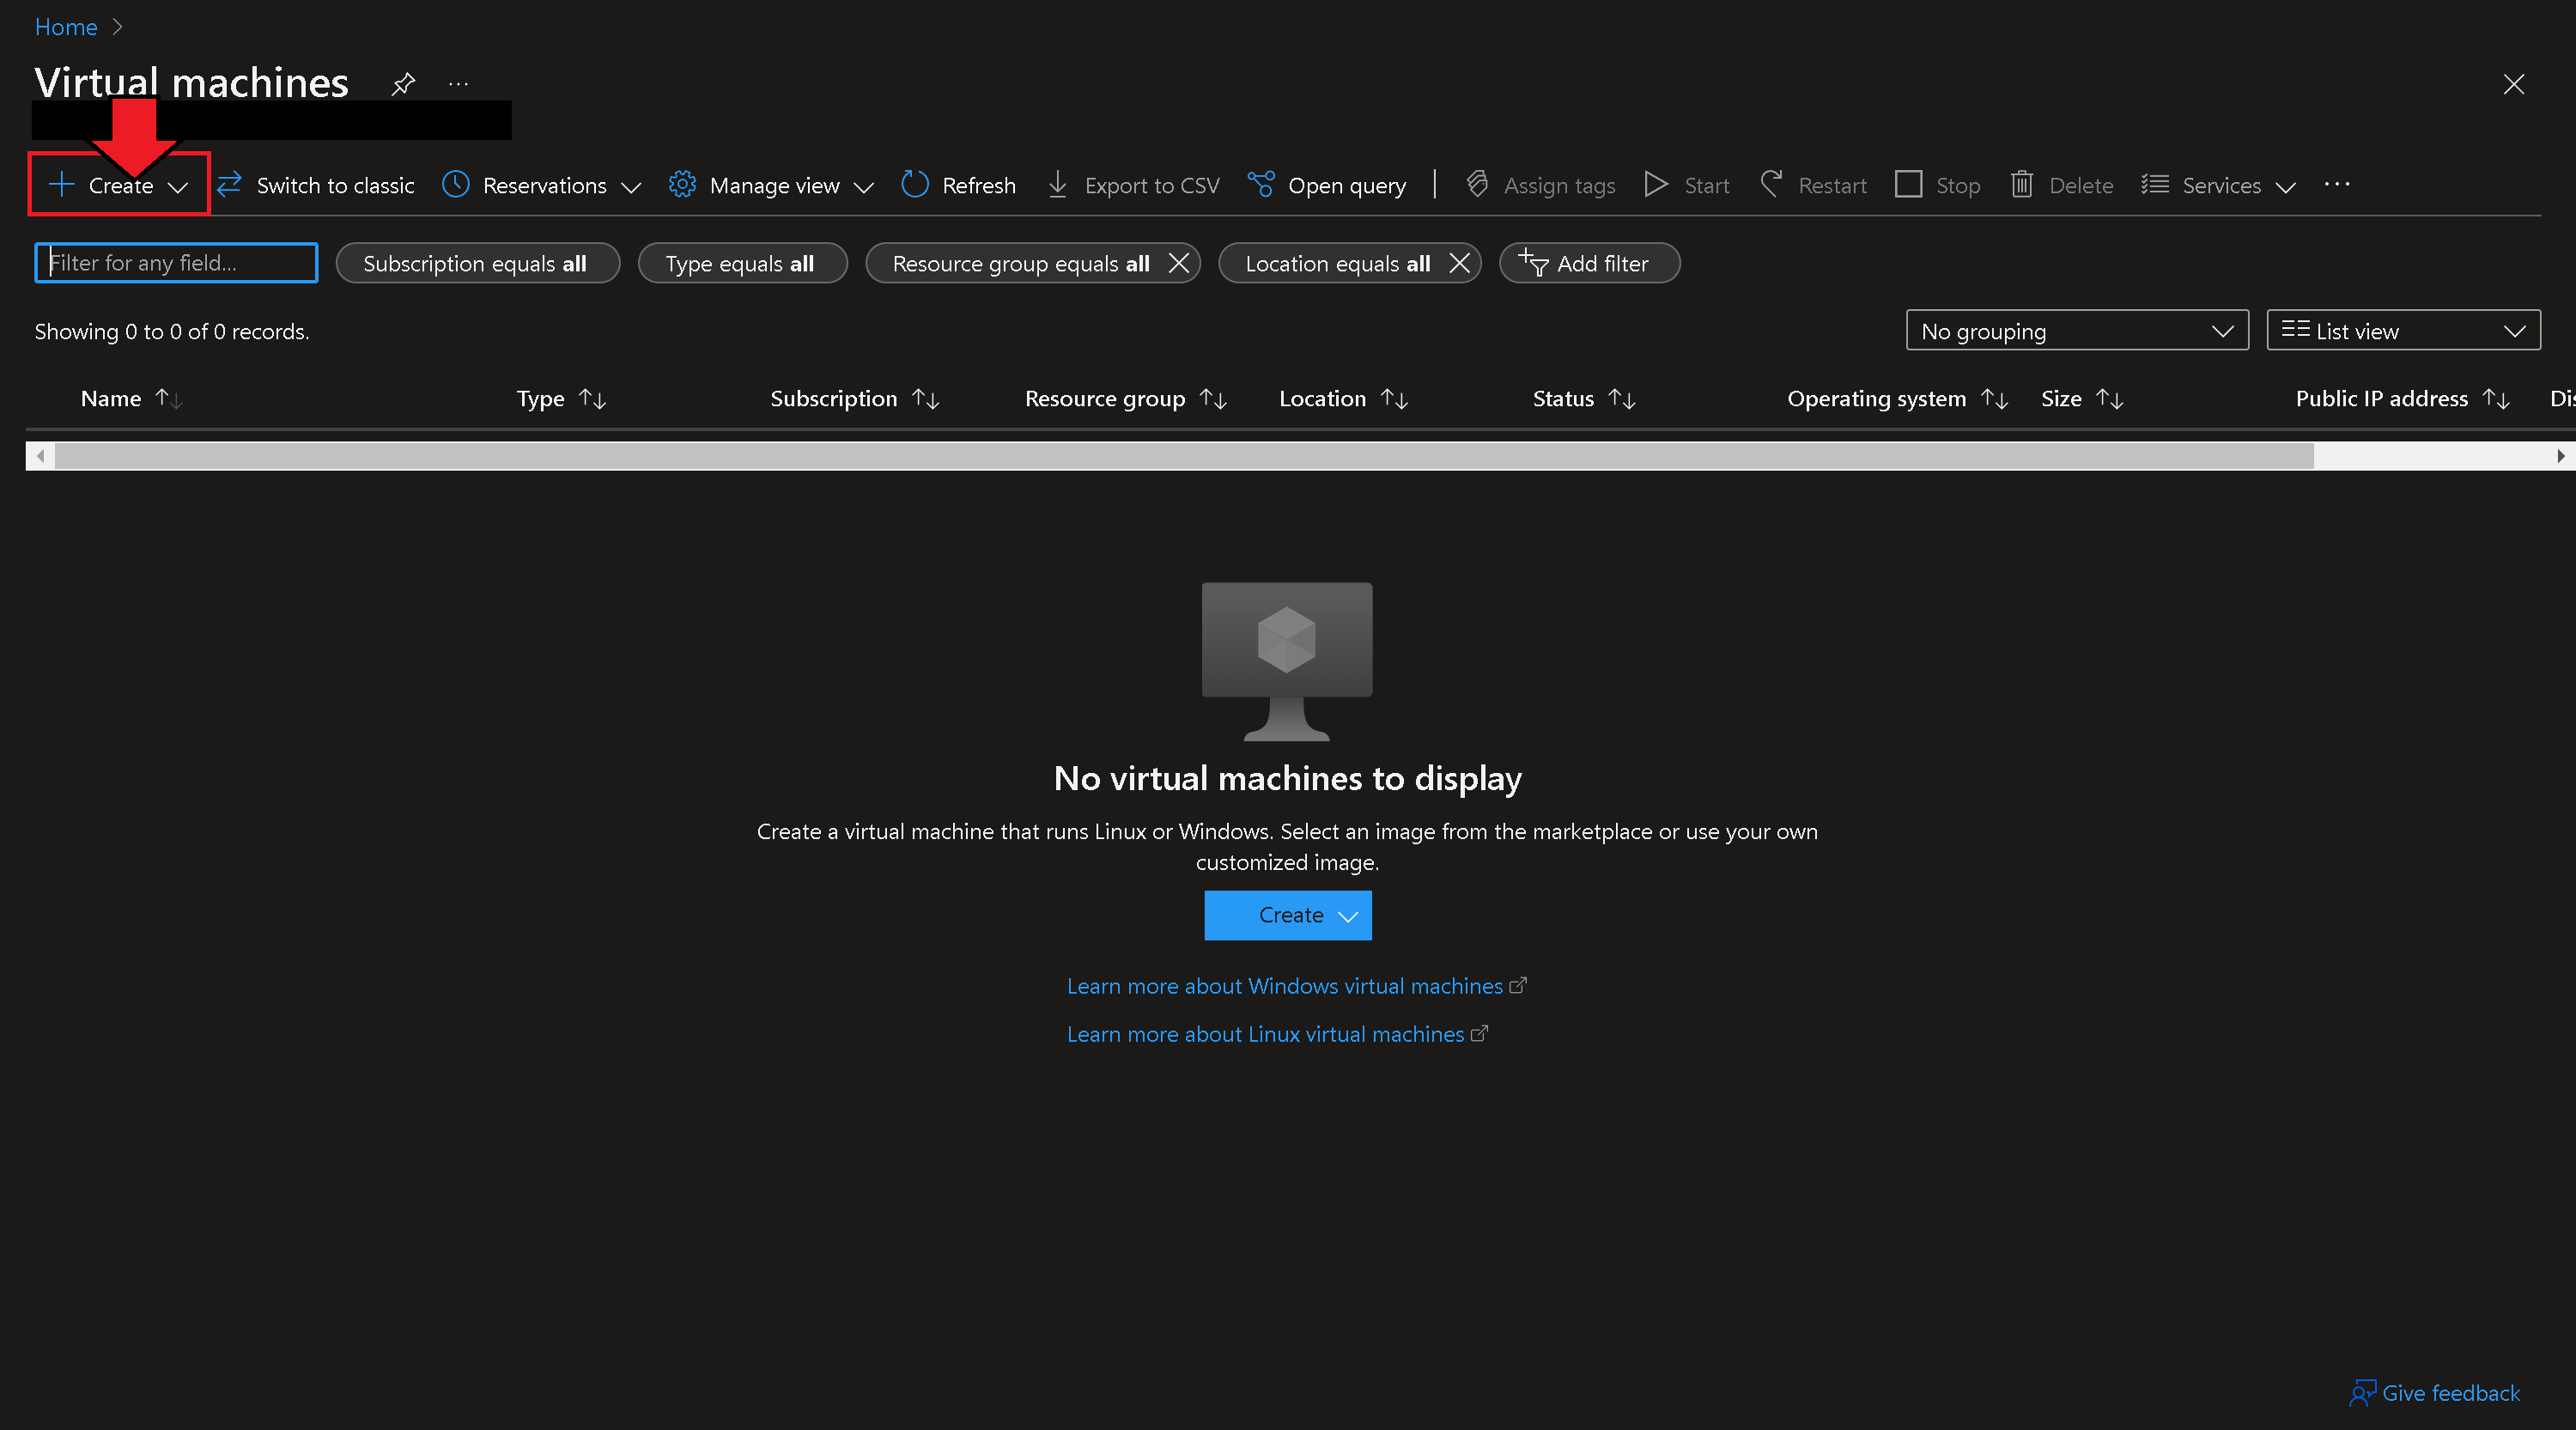This screenshot has width=2576, height=1430.
Task: Pin the Virtual machines page
Action: (x=403, y=84)
